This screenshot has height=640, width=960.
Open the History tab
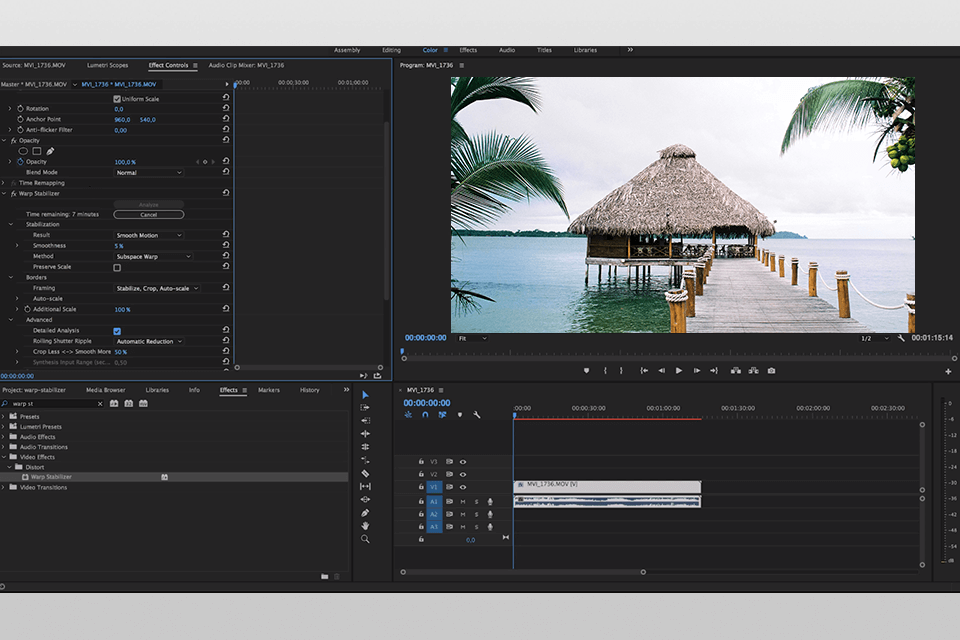309,390
